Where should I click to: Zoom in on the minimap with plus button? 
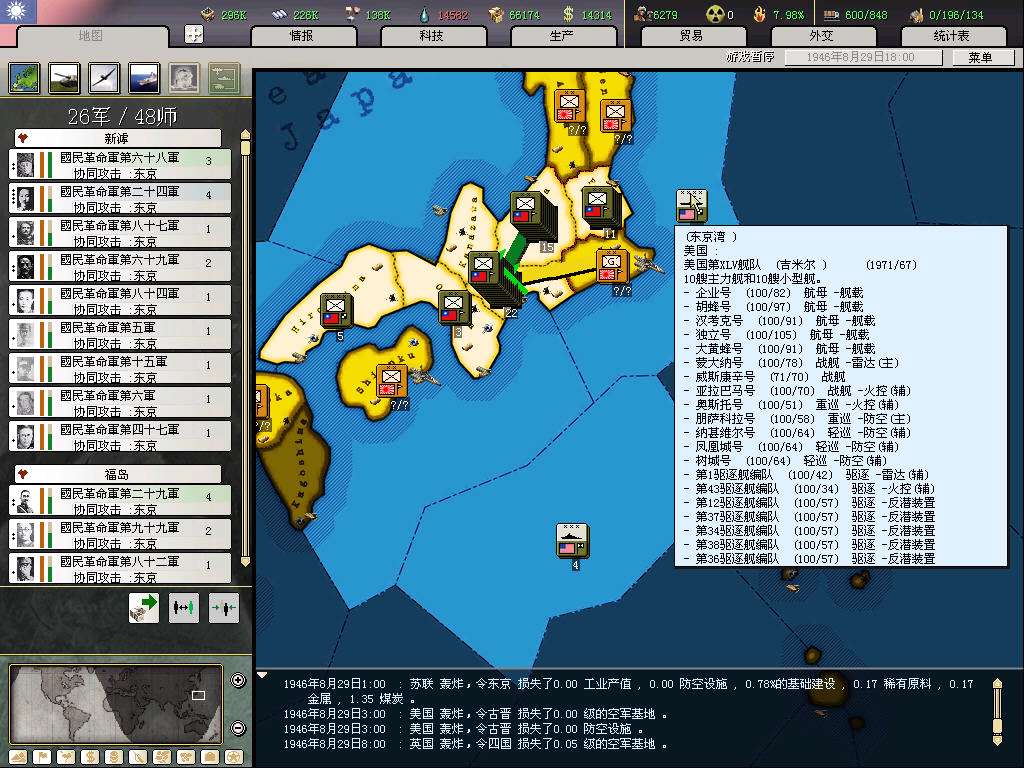click(x=238, y=680)
